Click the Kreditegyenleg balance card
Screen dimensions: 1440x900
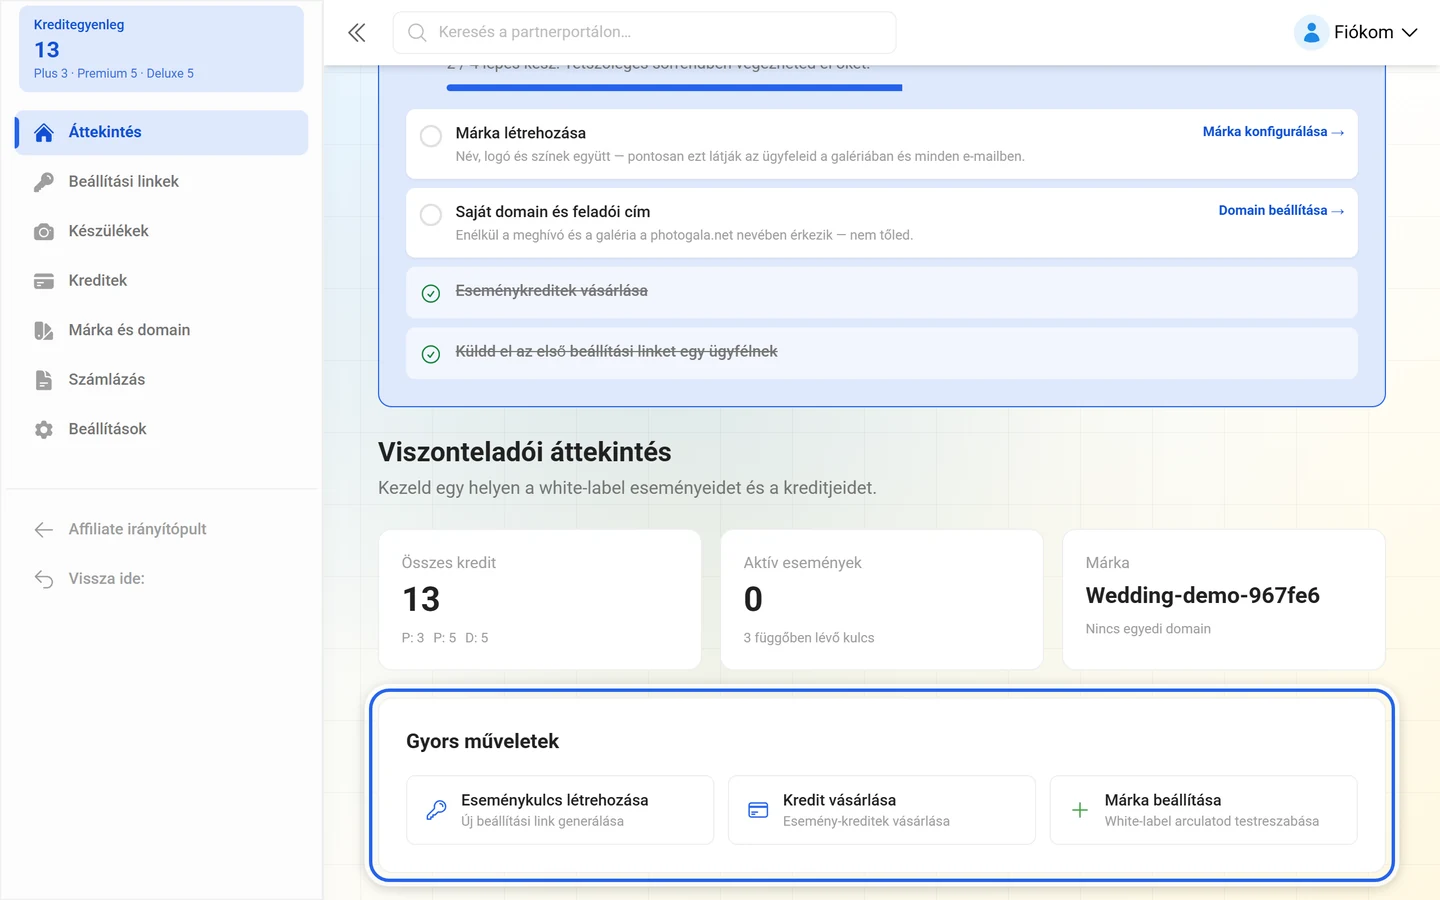click(161, 49)
